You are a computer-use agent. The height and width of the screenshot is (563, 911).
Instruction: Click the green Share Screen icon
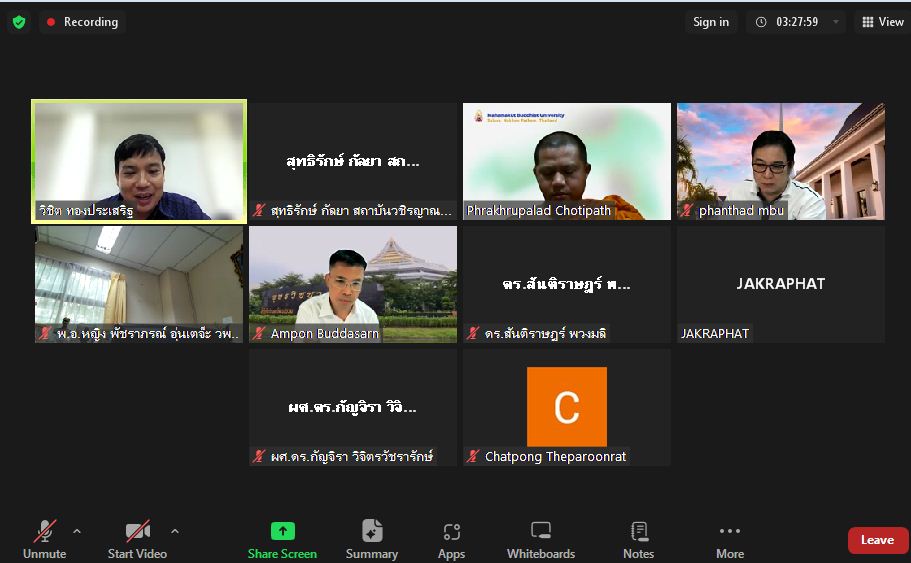point(283,532)
